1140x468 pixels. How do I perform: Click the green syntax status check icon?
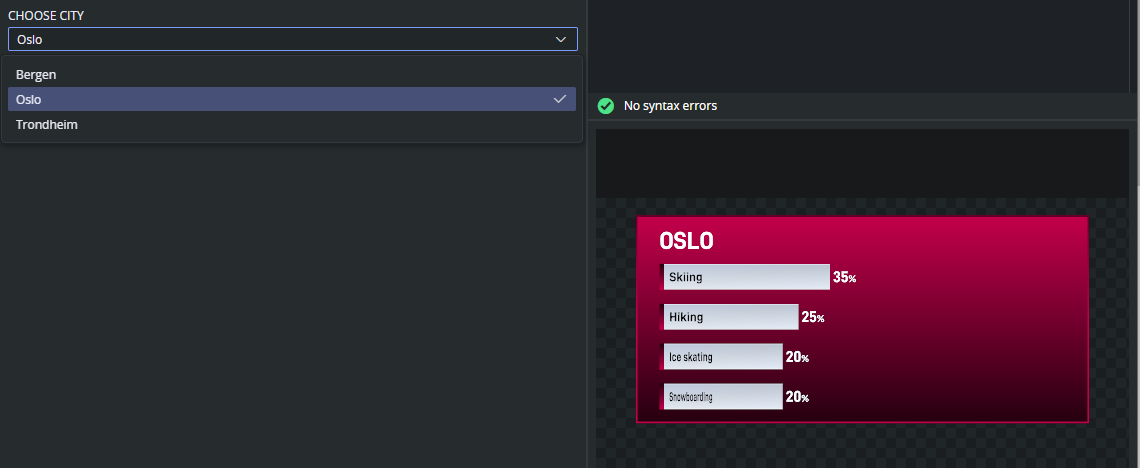[605, 106]
